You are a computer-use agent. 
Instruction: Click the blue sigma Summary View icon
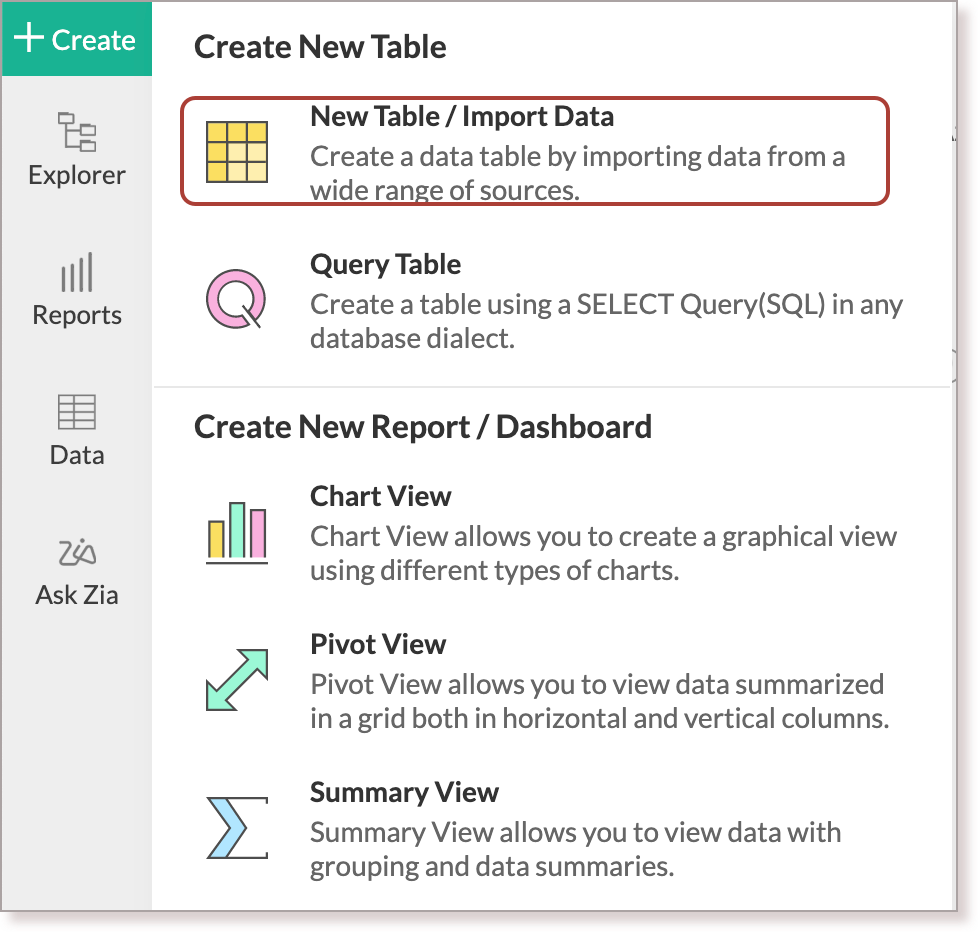pyautogui.click(x=236, y=828)
